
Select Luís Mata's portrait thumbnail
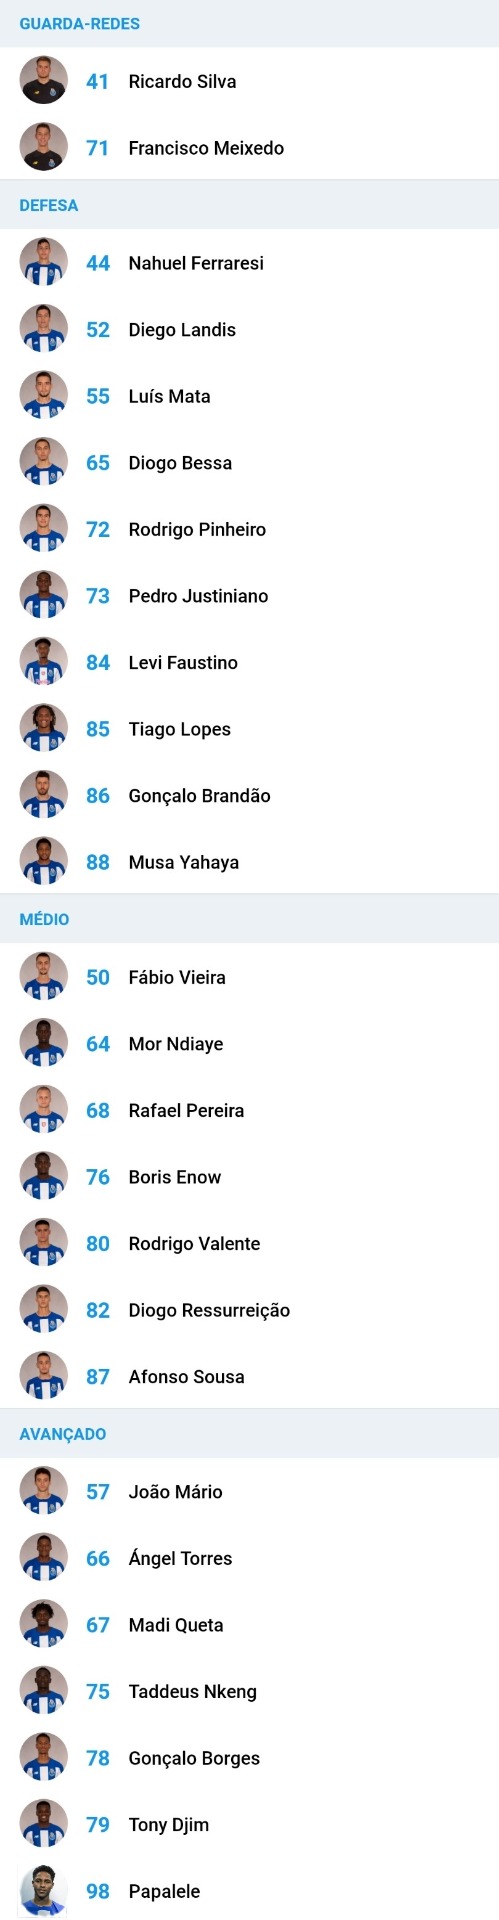43,395
